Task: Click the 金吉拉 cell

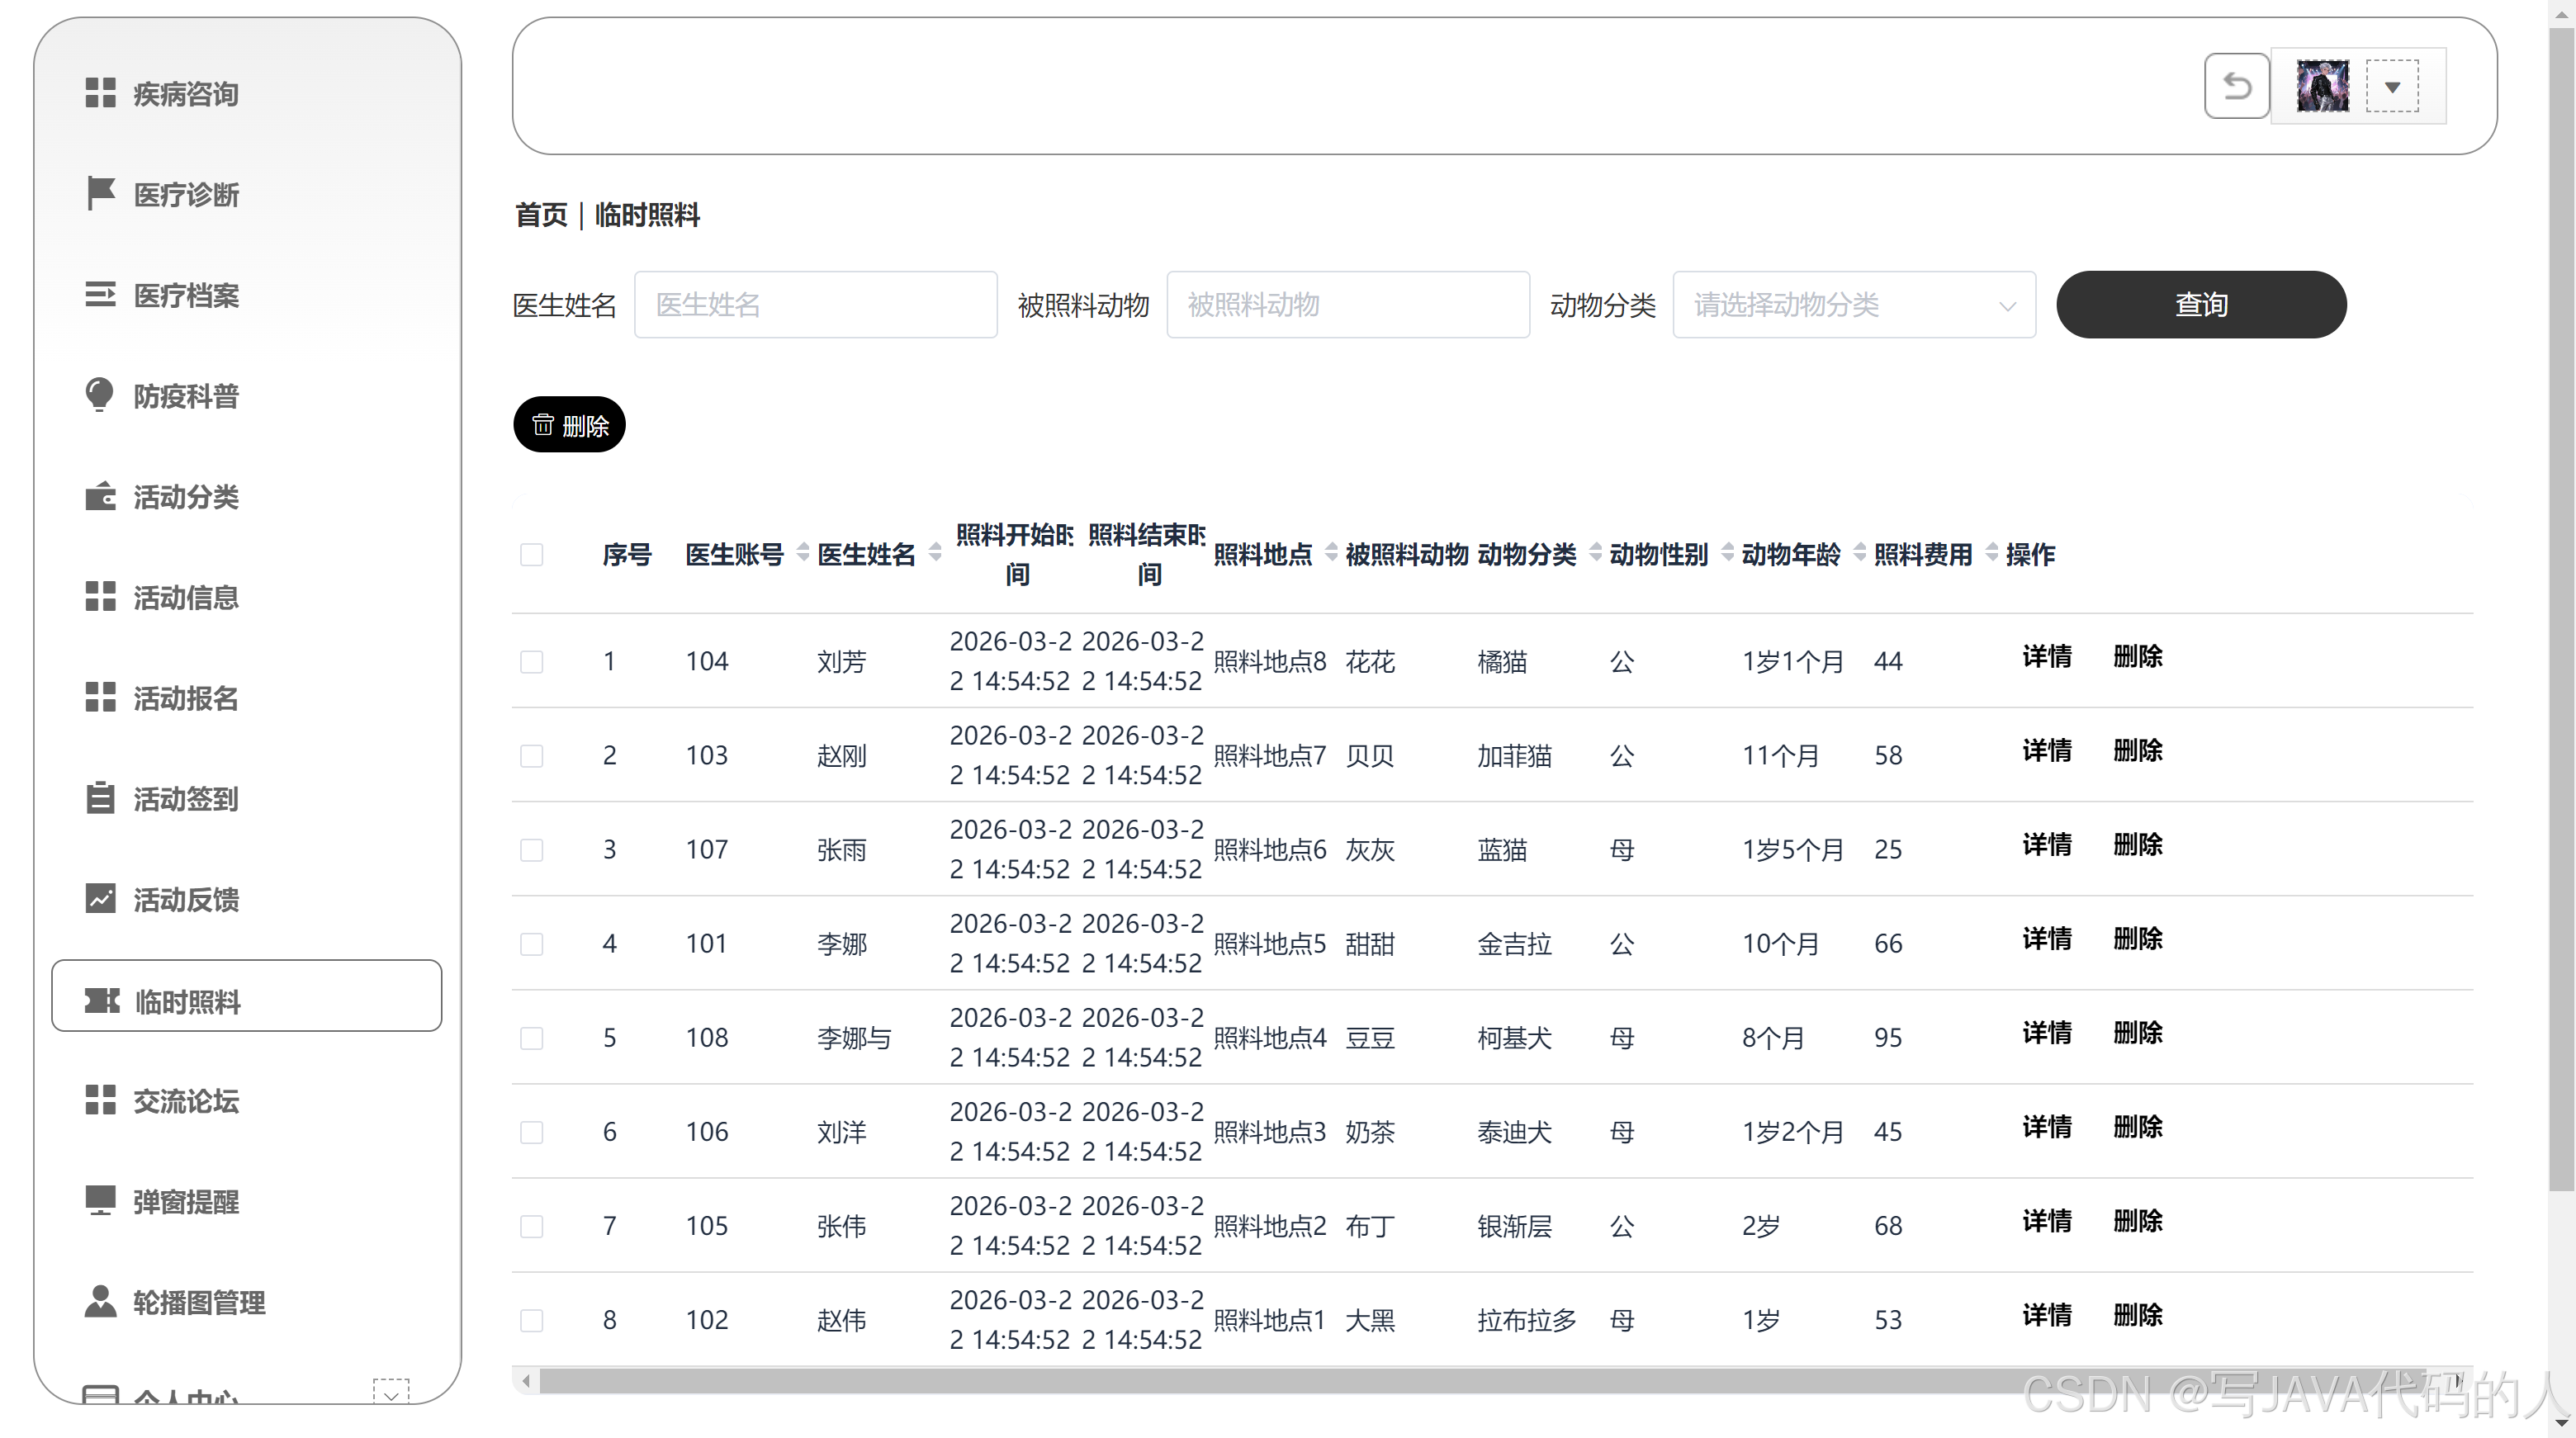Action: click(1515, 944)
